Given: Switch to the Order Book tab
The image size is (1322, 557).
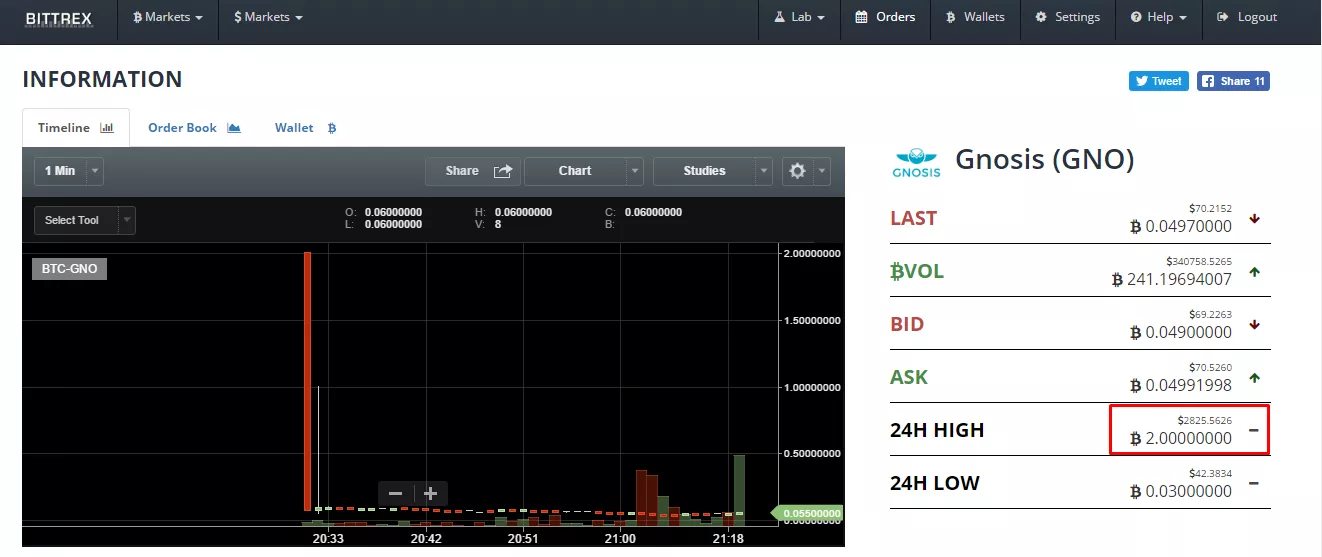Looking at the screenshot, I should (x=194, y=128).
